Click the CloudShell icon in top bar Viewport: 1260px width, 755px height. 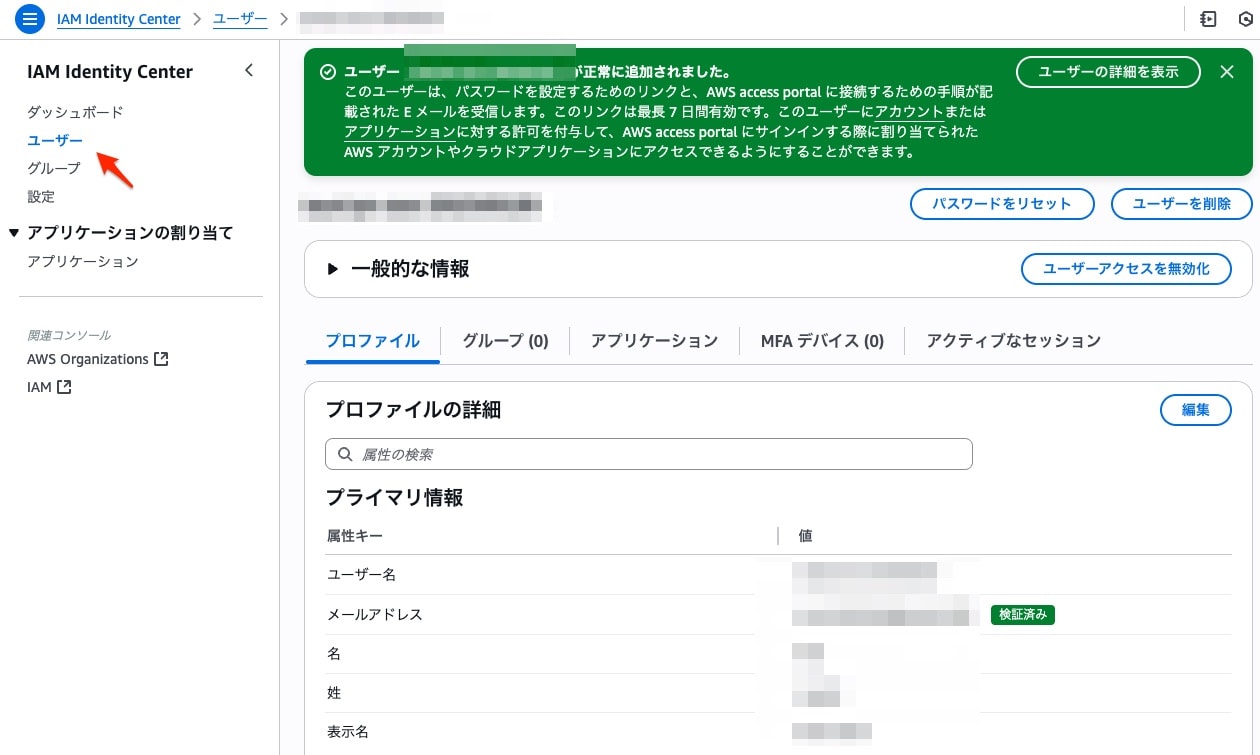click(x=1208, y=19)
